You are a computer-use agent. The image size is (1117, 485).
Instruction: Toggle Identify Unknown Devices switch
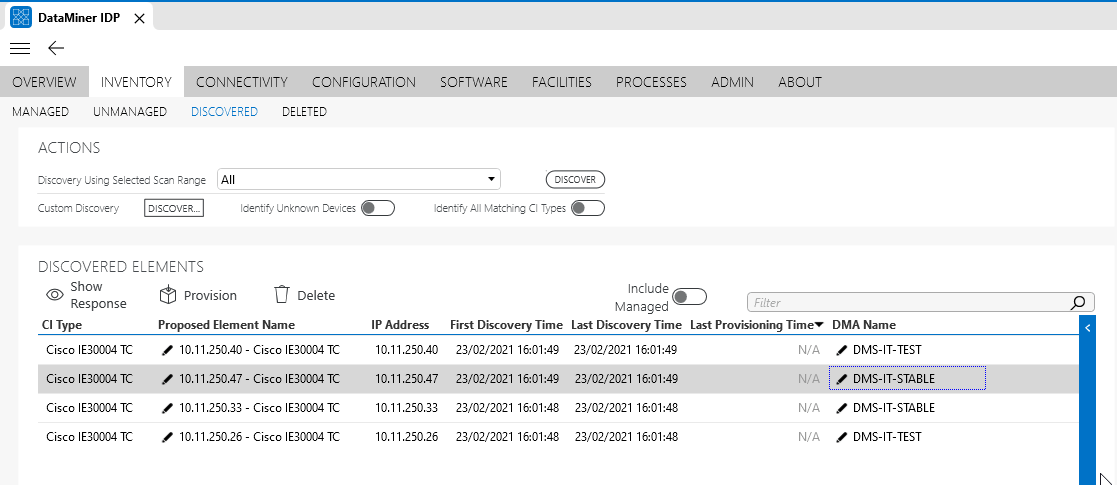point(378,208)
